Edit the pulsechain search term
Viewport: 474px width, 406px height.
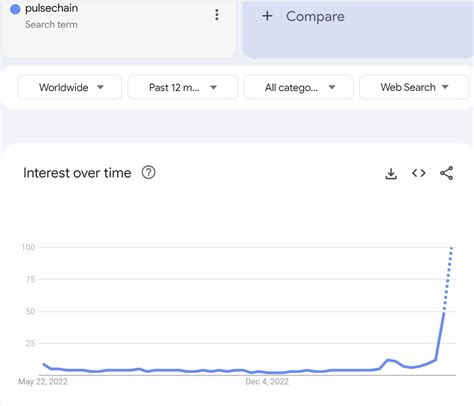51,8
